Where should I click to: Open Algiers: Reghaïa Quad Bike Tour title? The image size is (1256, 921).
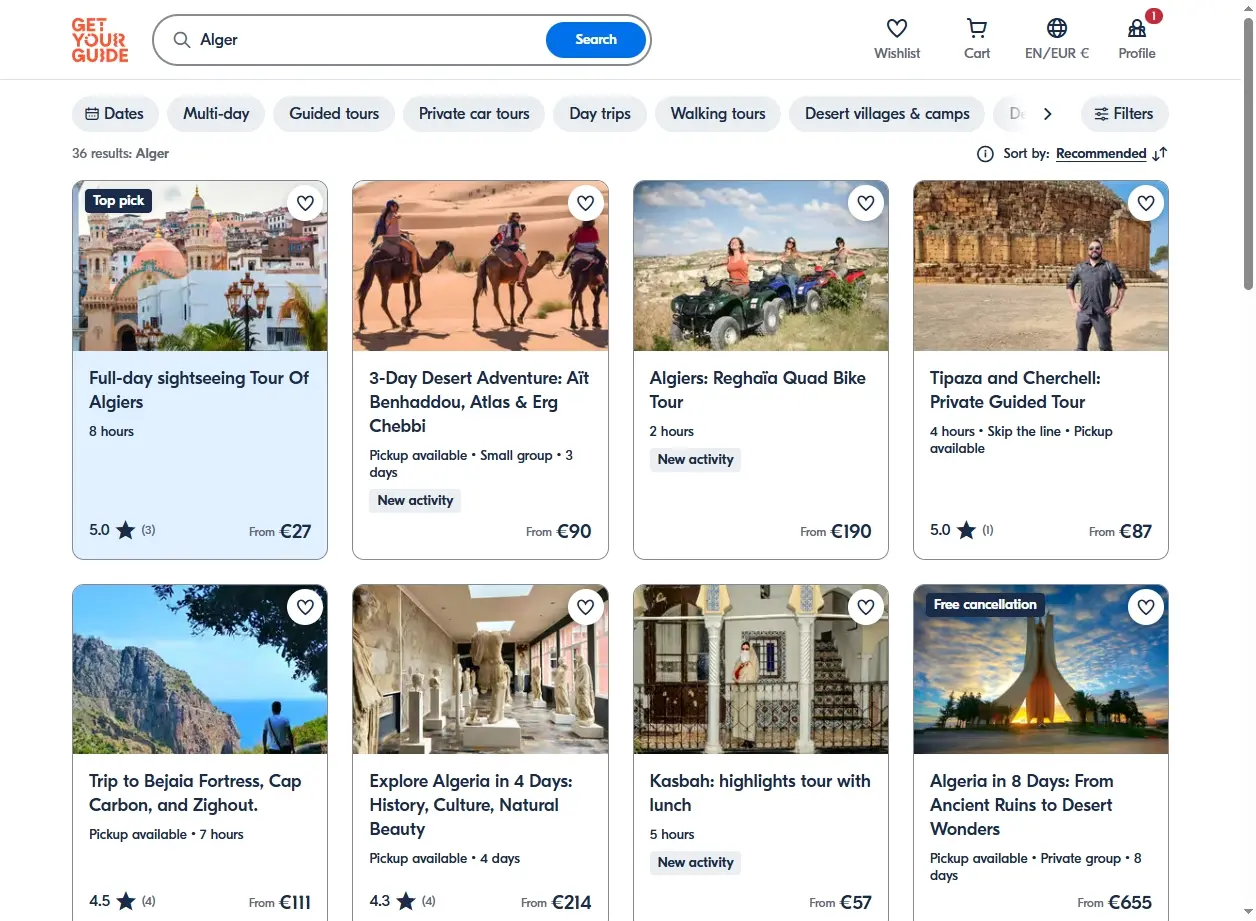758,390
